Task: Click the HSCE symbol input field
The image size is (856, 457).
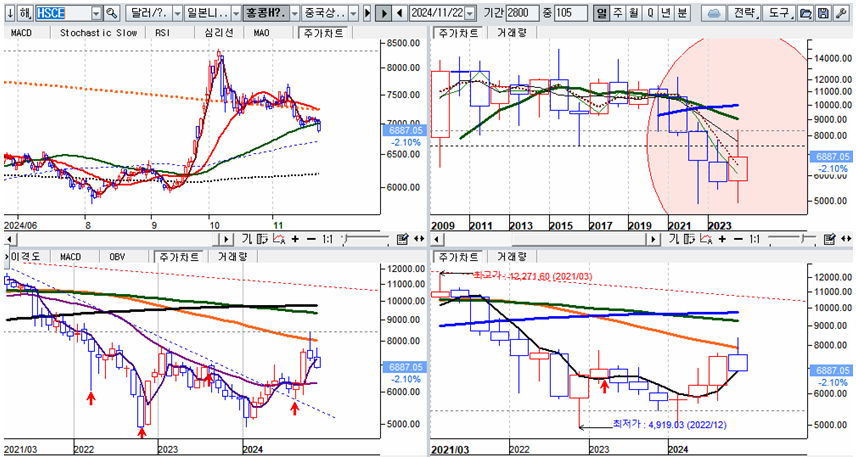Action: coord(63,13)
